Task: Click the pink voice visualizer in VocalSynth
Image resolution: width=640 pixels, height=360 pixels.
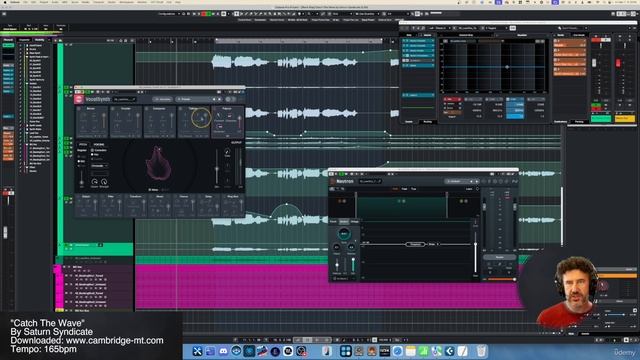Action: point(158,163)
